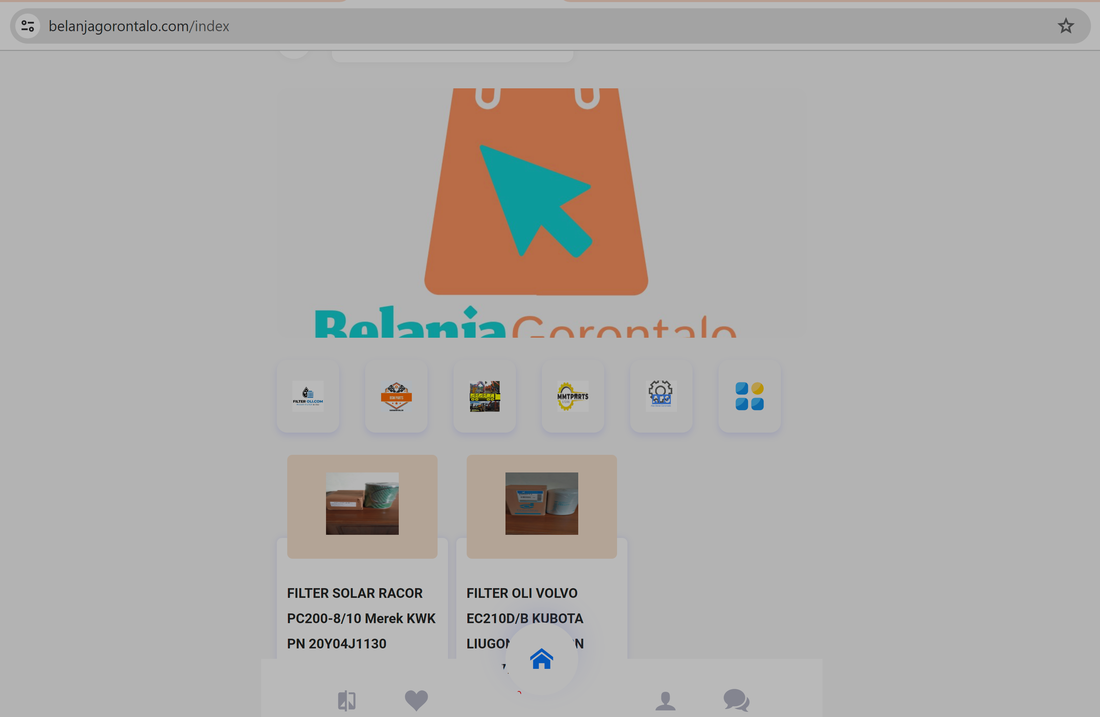The image size is (1100, 717).
Task: Open FILTER SOLAR RACOR PC200-8/10 product title
Action: pos(362,618)
